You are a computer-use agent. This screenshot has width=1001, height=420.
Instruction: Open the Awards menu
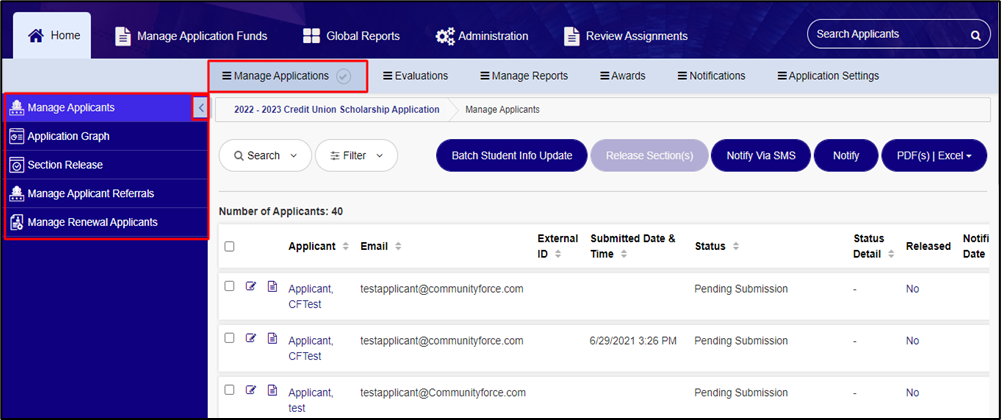click(622, 76)
